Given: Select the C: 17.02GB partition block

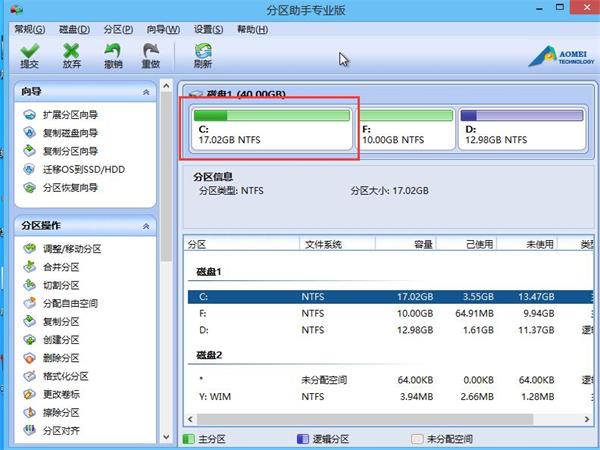Looking at the screenshot, I should click(272, 129).
